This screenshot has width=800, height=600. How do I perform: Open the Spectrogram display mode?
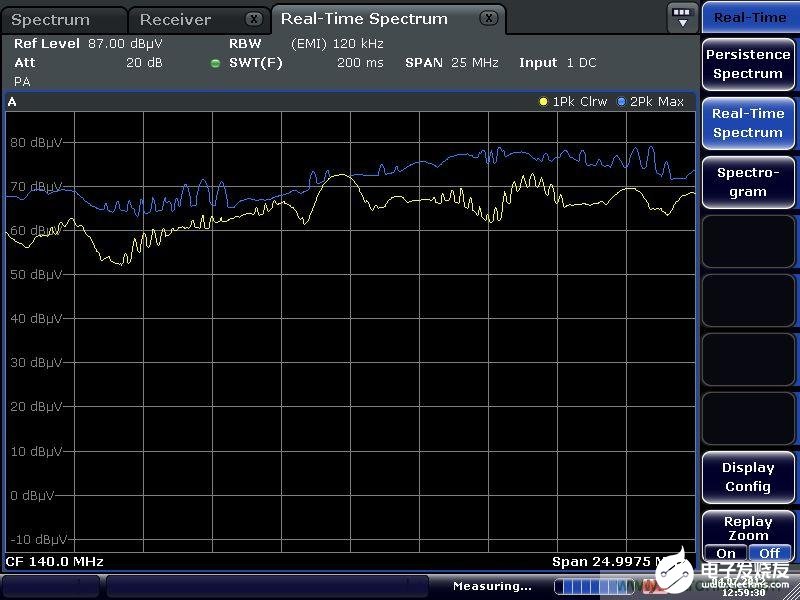point(747,182)
